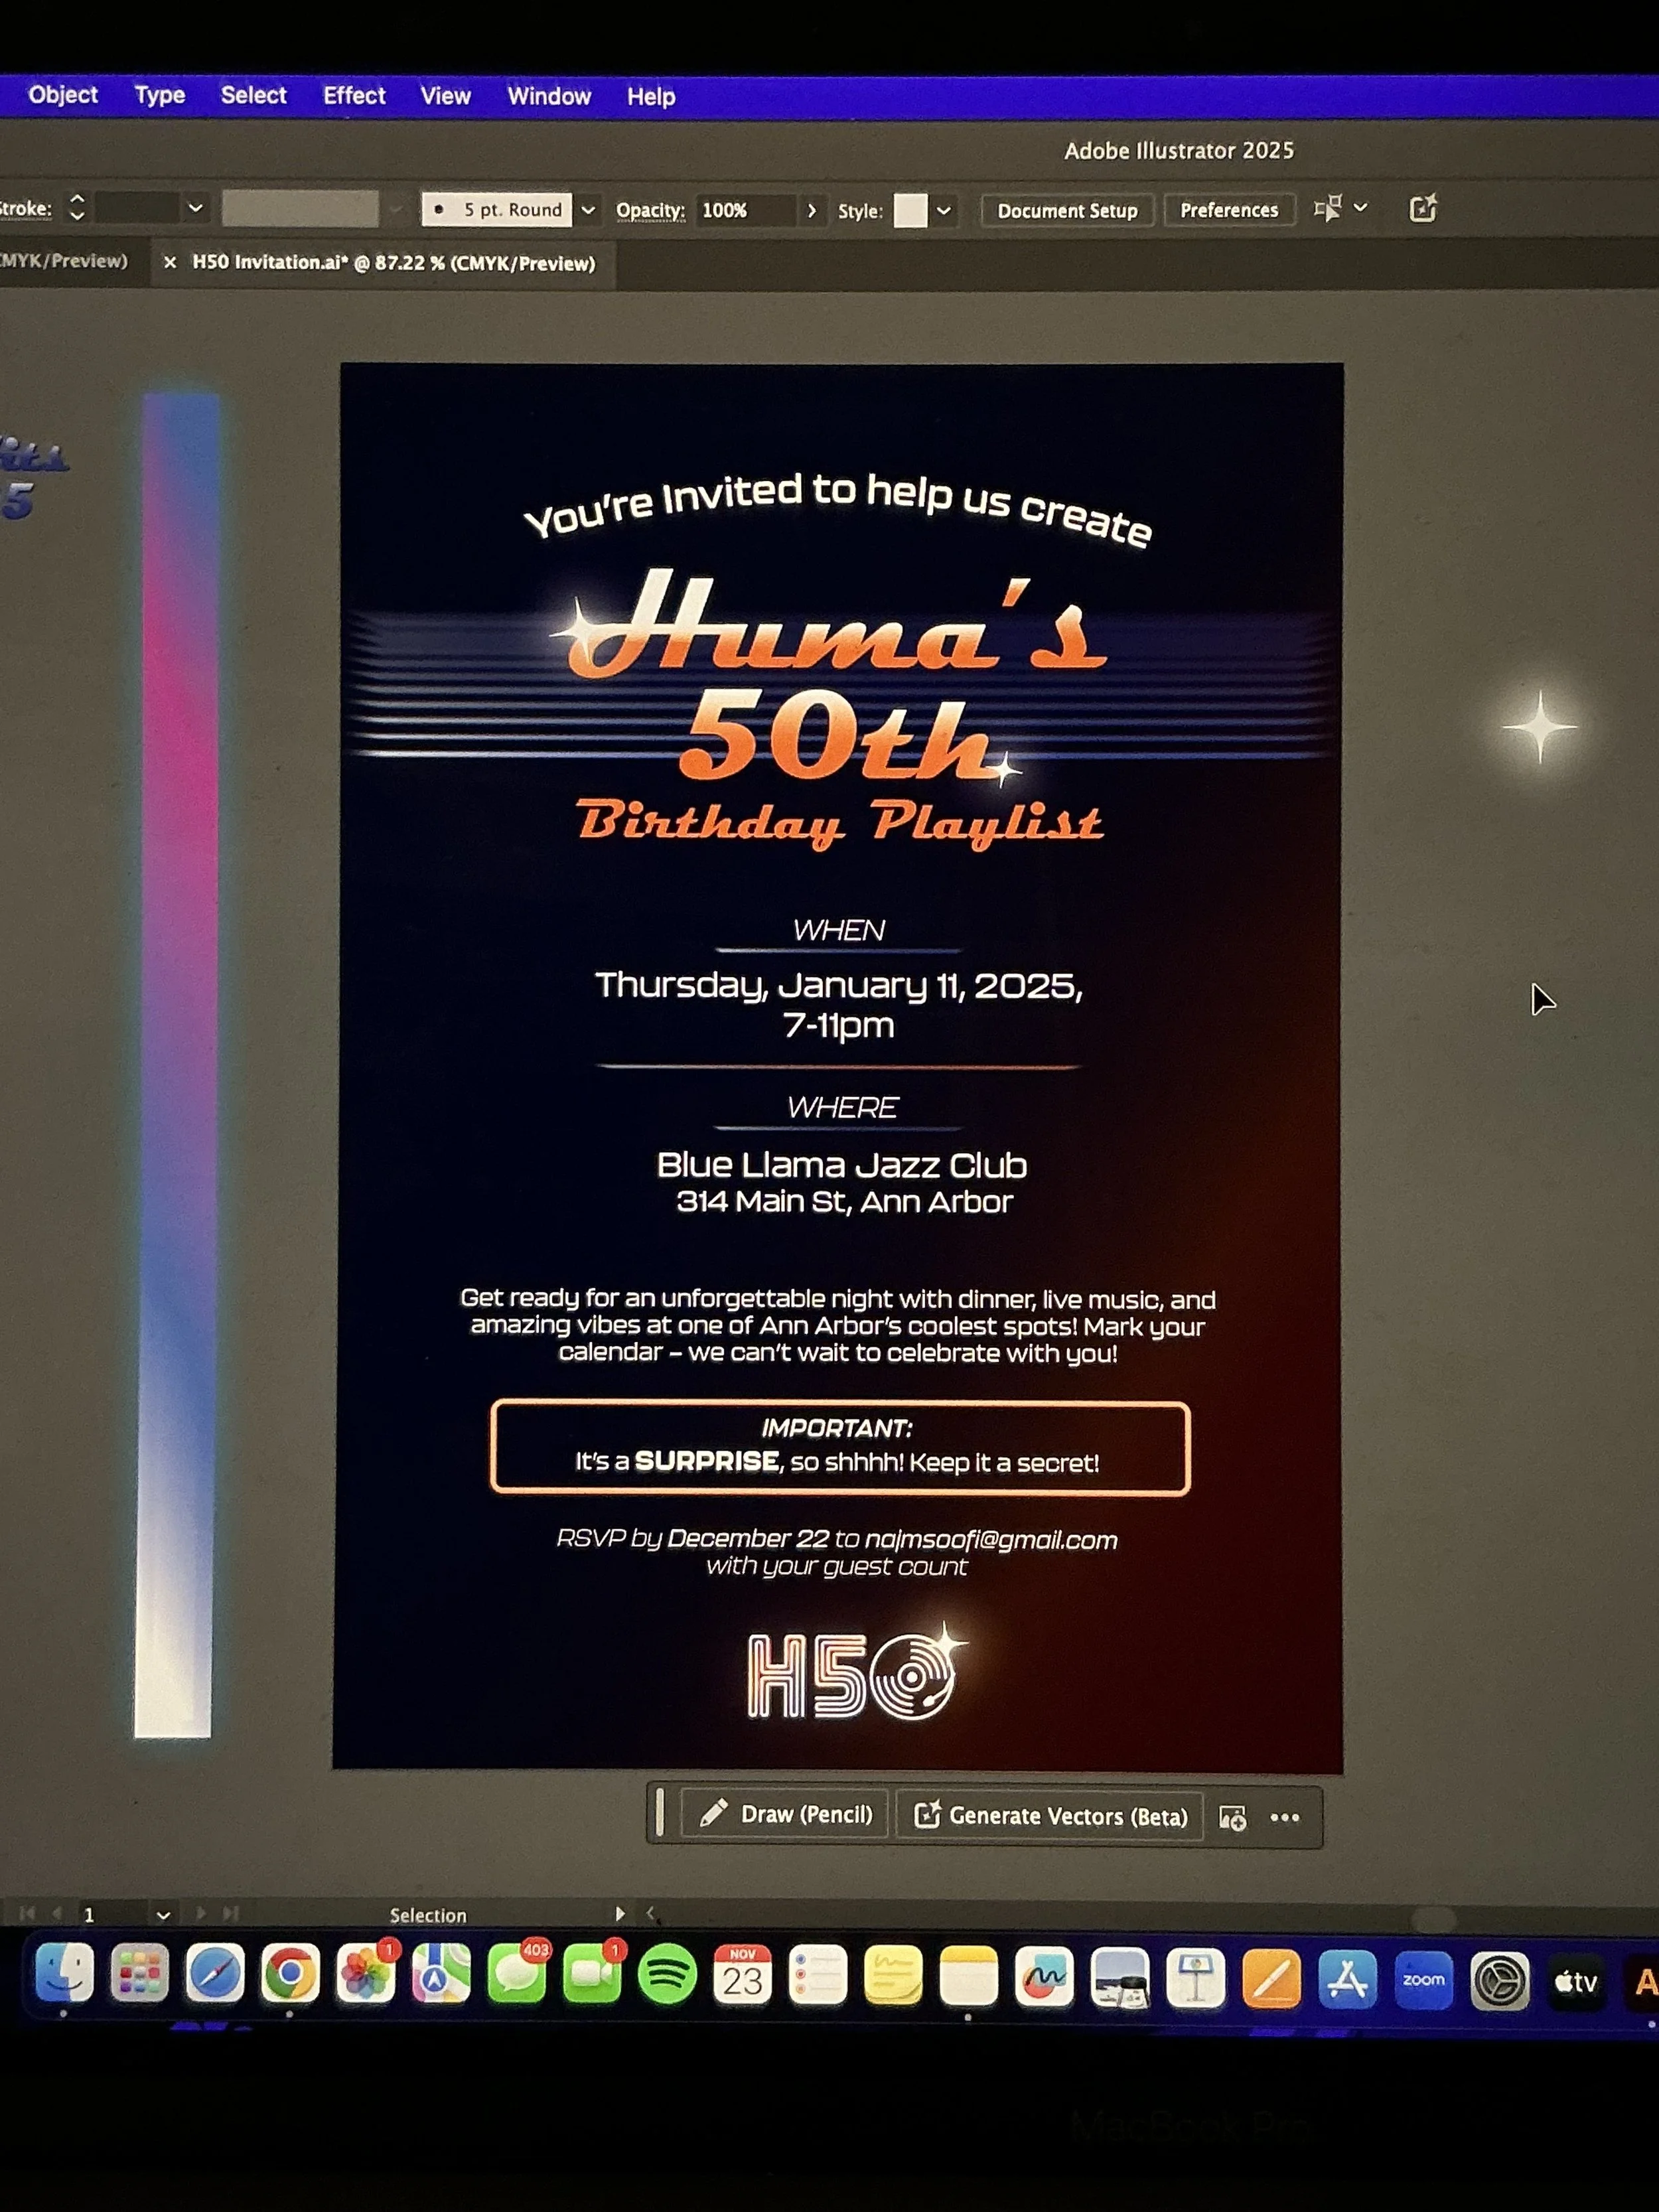Image resolution: width=1659 pixels, height=2212 pixels.
Task: Adjust stroke weight using stepper arrows
Action: pyautogui.click(x=77, y=208)
